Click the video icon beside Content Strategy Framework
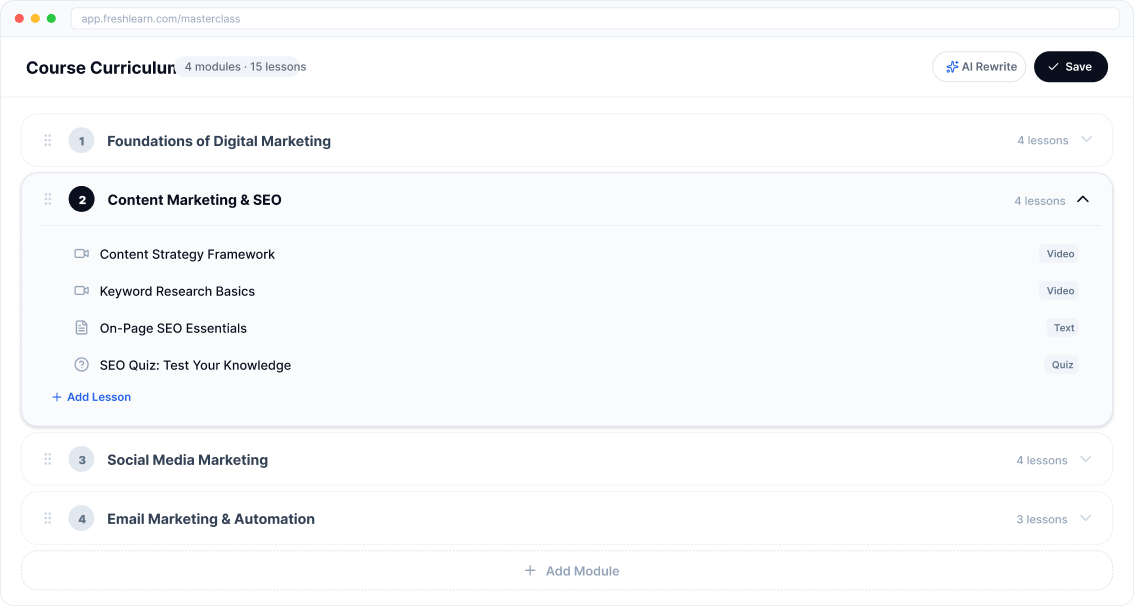 [81, 253]
